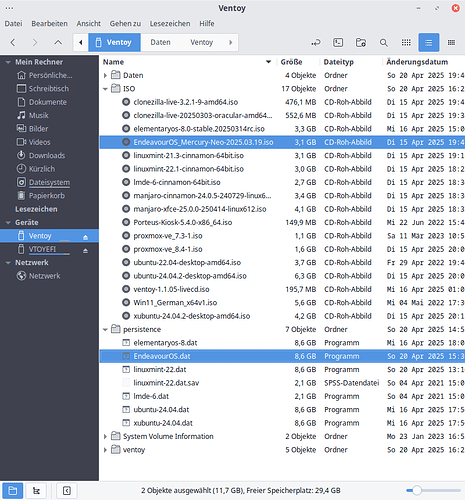Collapse Mein Rechner sidebar section
Screen dimensions: 465x500
tap(8, 62)
